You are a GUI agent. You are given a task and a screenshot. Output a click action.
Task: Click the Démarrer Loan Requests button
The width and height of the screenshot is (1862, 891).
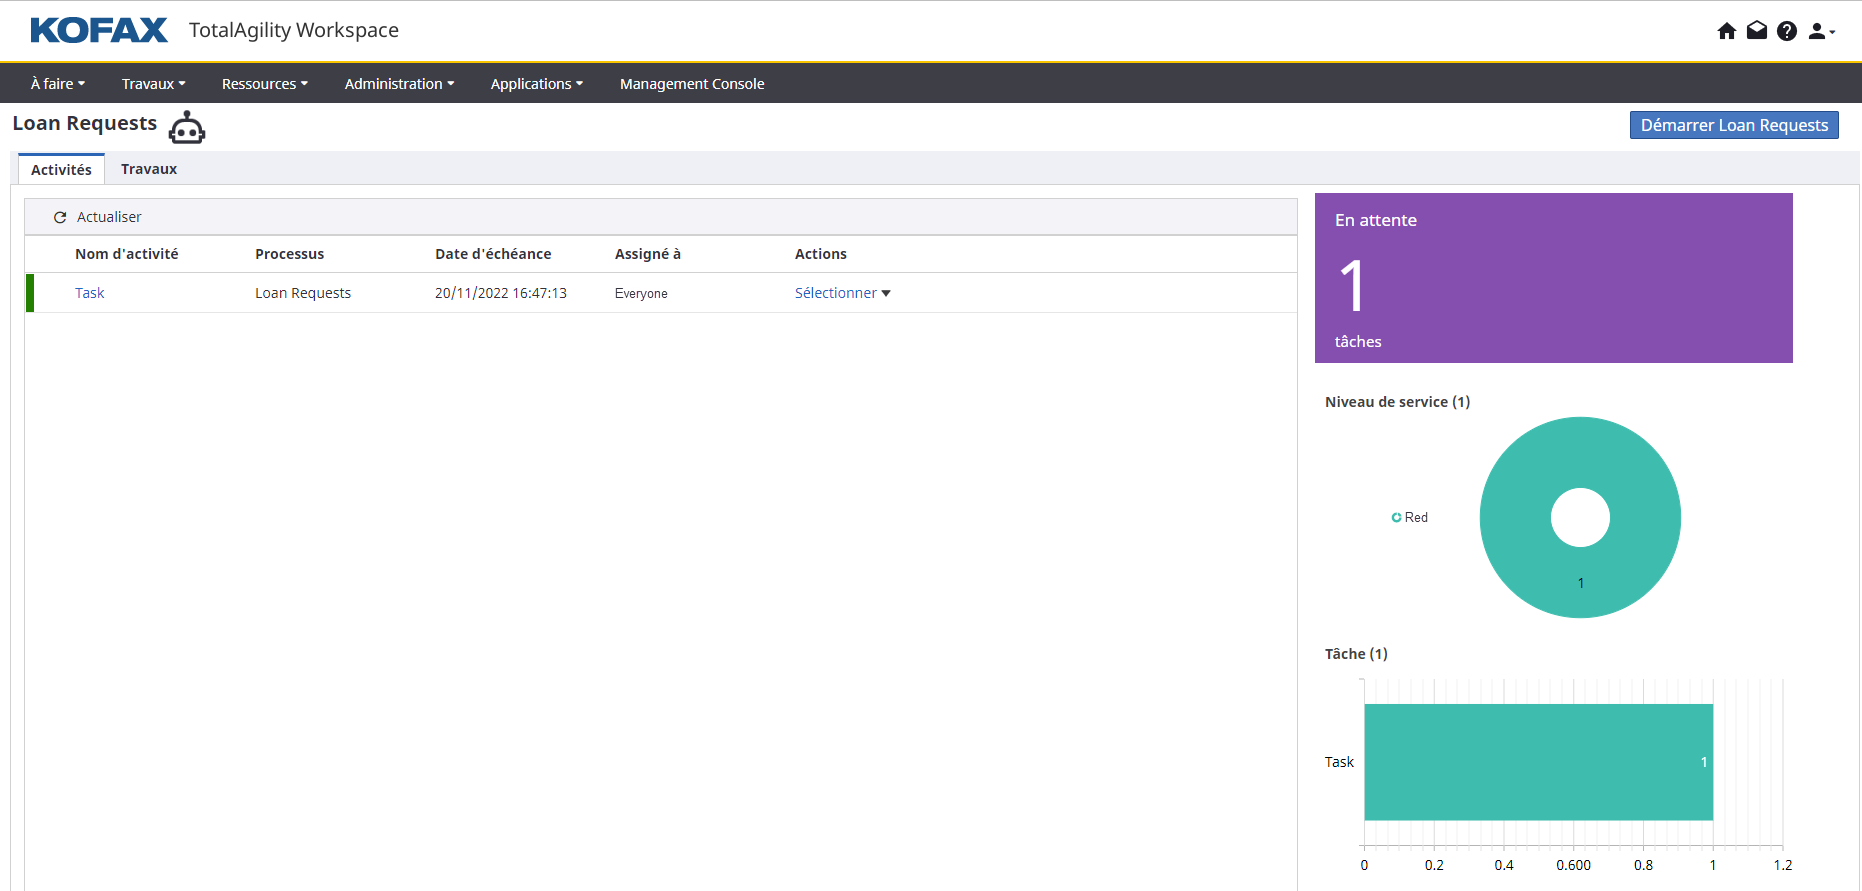[x=1733, y=125]
